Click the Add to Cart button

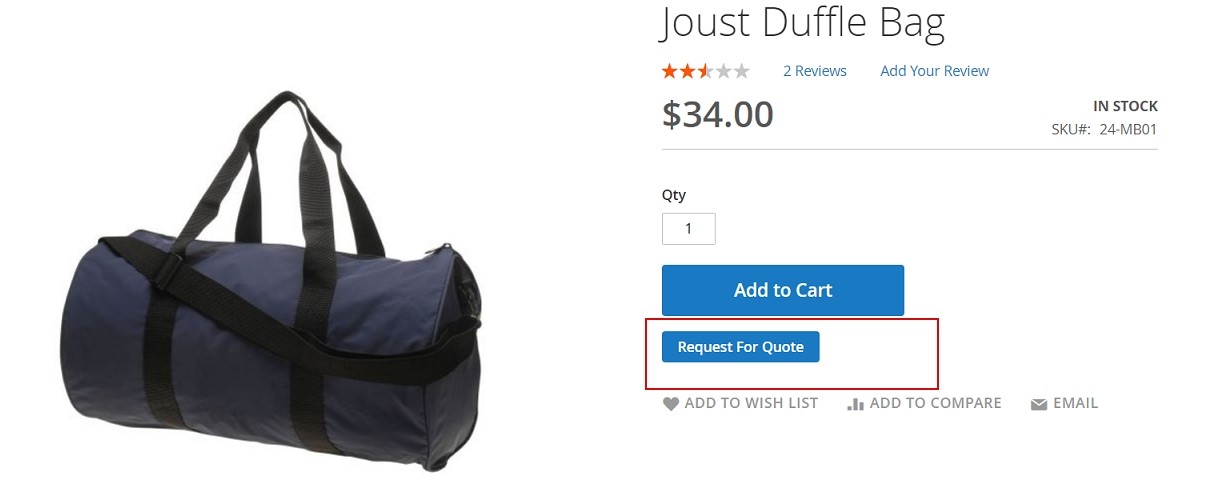[x=783, y=290]
